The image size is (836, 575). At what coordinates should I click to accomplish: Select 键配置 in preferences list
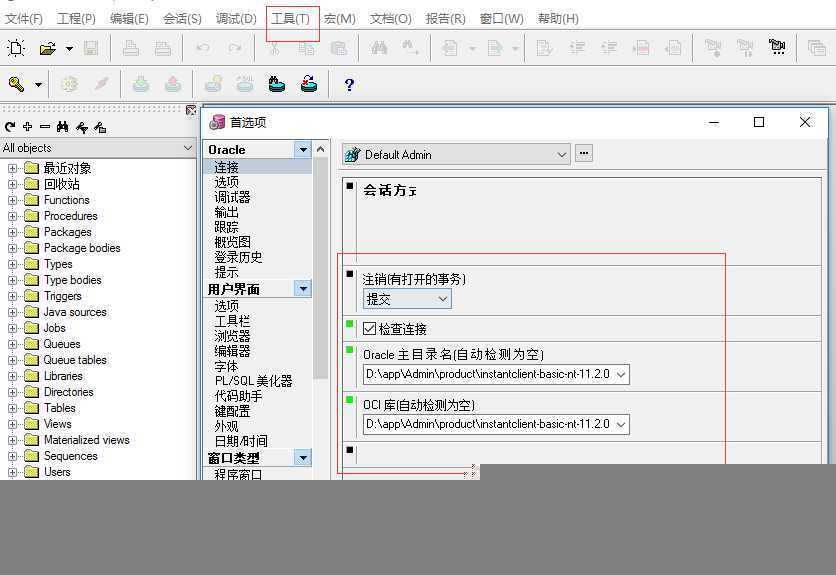pyautogui.click(x=232, y=411)
